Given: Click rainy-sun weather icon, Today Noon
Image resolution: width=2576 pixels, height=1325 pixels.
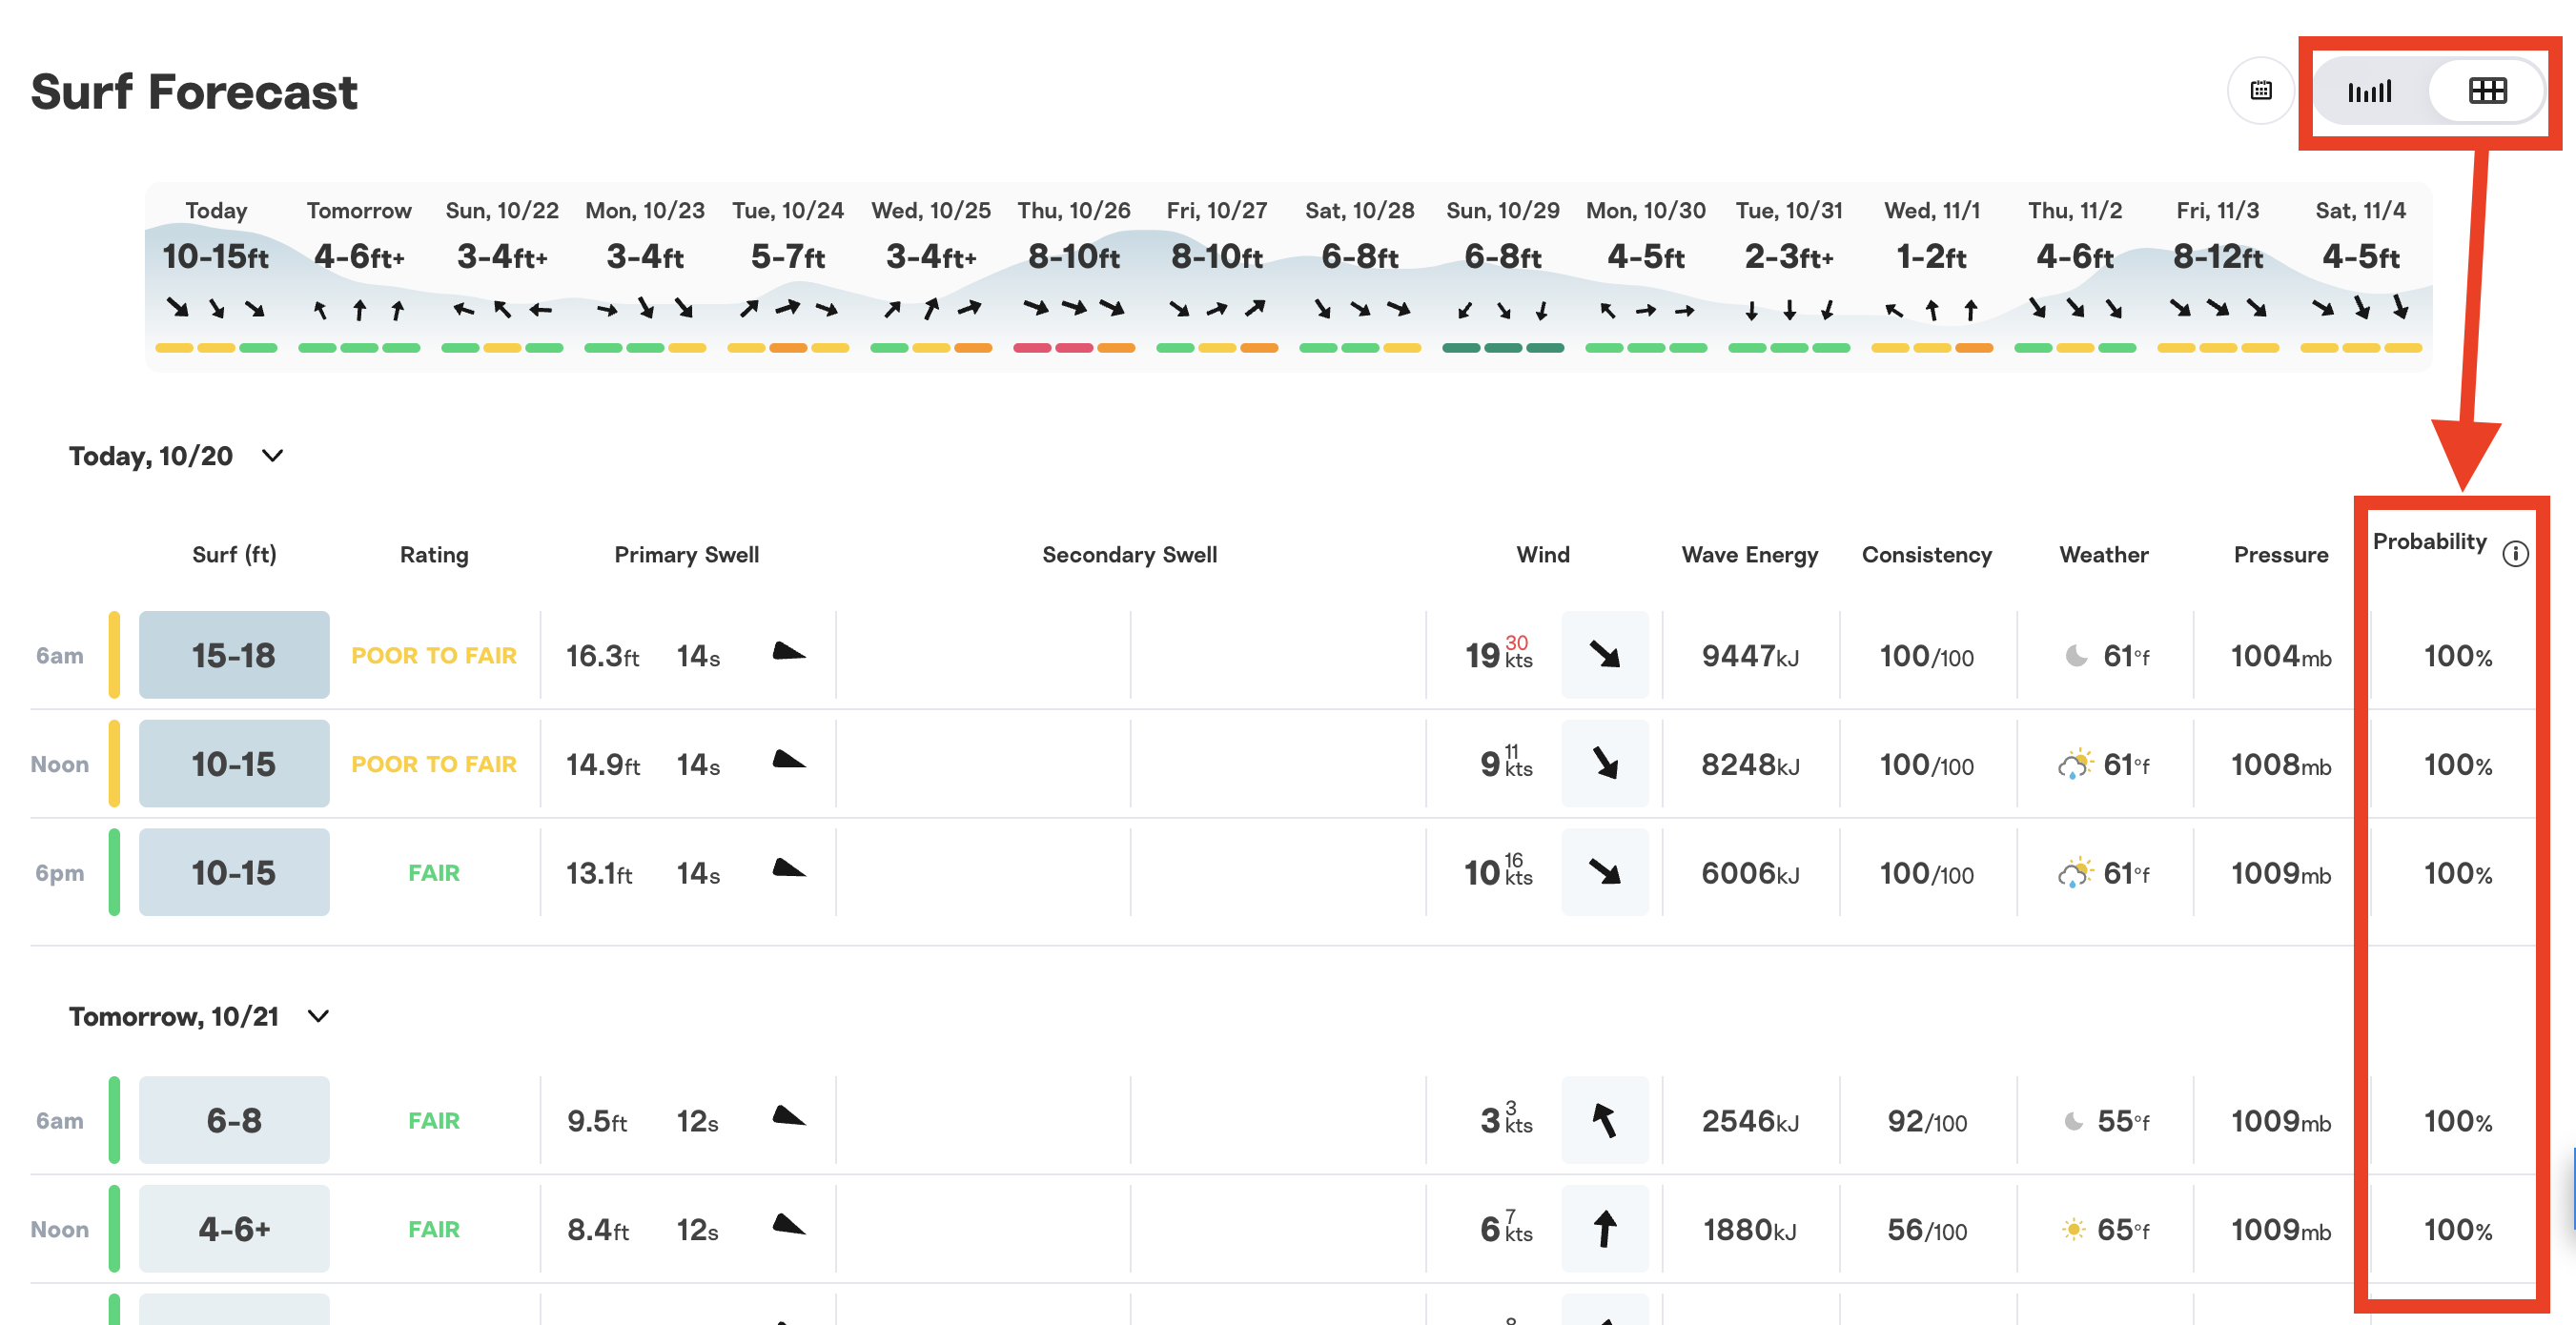Looking at the screenshot, I should [x=2075, y=764].
